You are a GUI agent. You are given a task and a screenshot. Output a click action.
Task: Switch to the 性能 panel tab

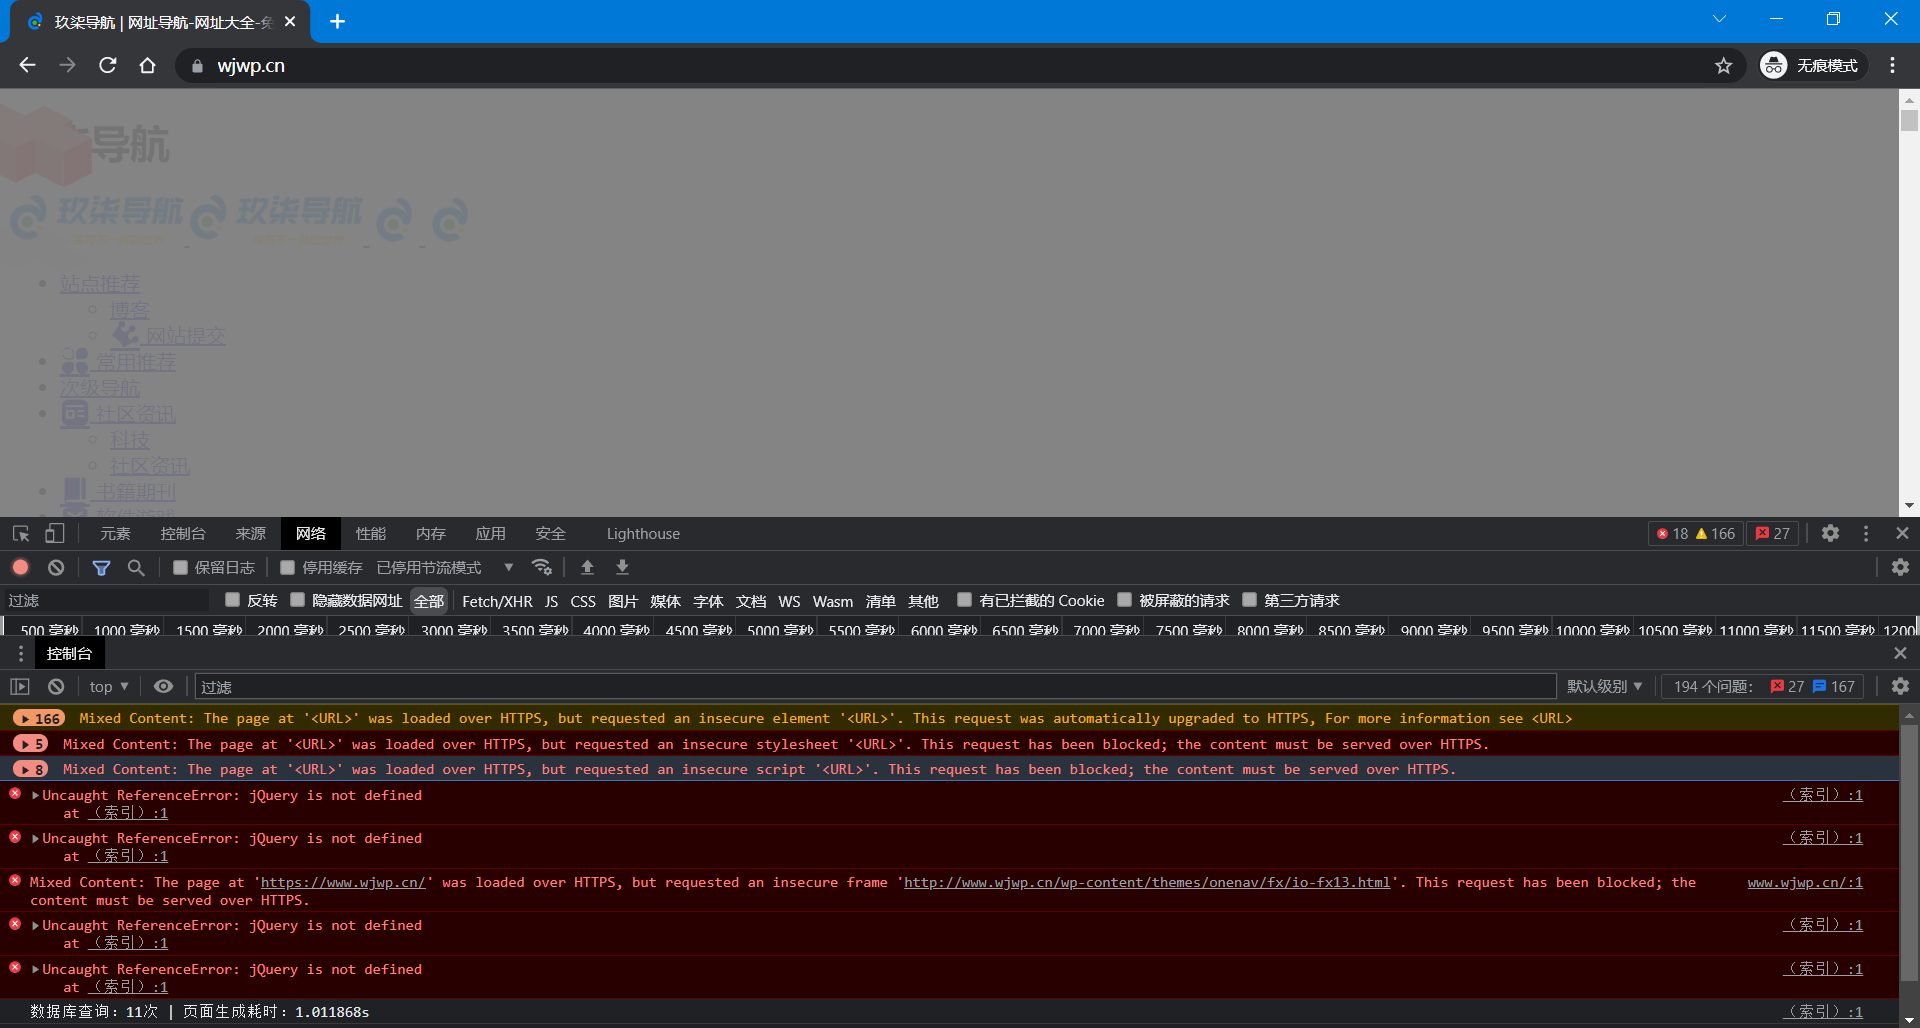(x=370, y=533)
